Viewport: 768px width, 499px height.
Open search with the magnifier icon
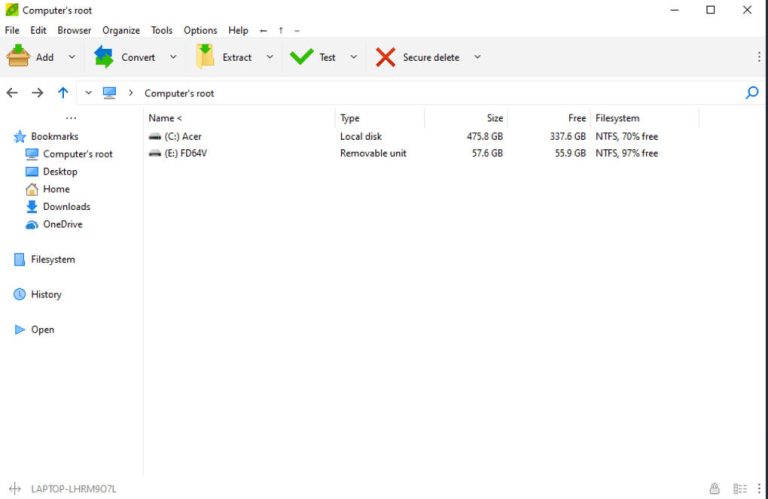point(752,93)
